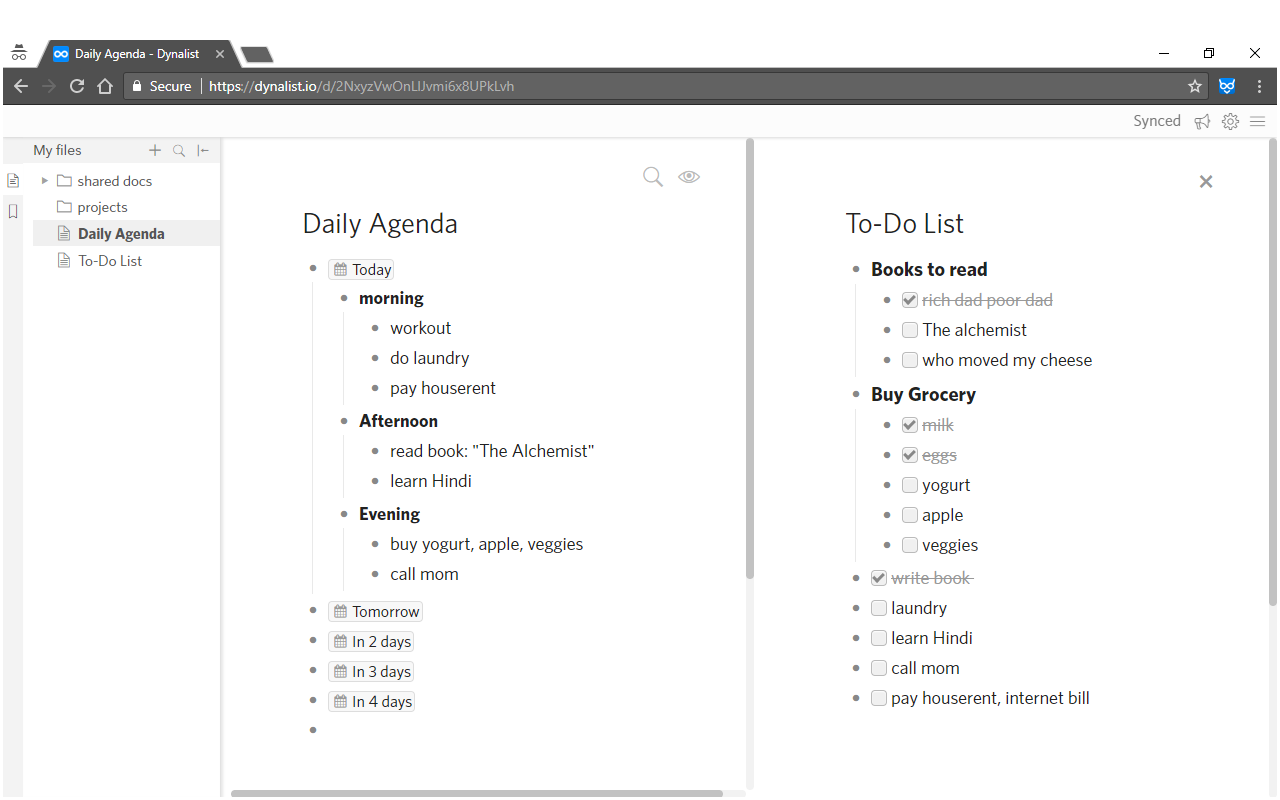Search files using the sidebar magnifier icon

tap(179, 151)
